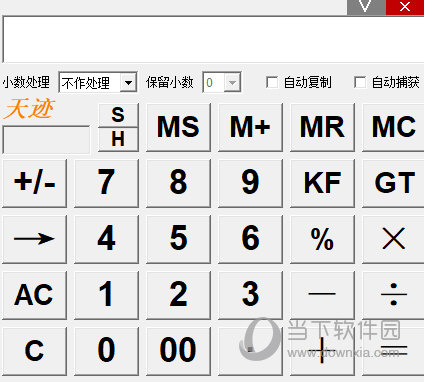
Task: Tap digit 7 key
Action: click(x=106, y=183)
